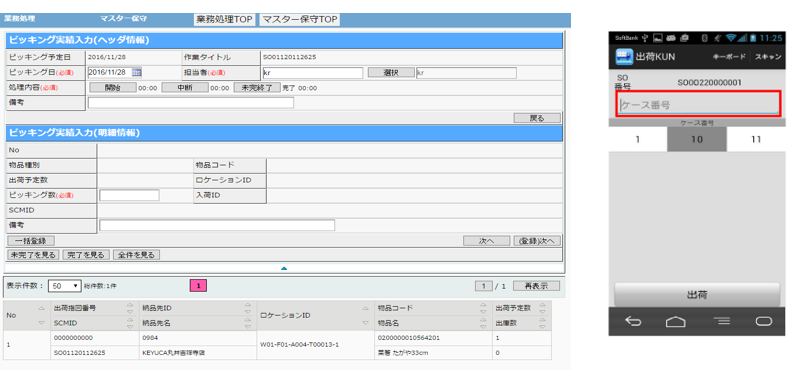Image resolution: width=805 pixels, height=381 pixels.
Task: Tap the Android home navigation icon
Action: [x=676, y=321]
